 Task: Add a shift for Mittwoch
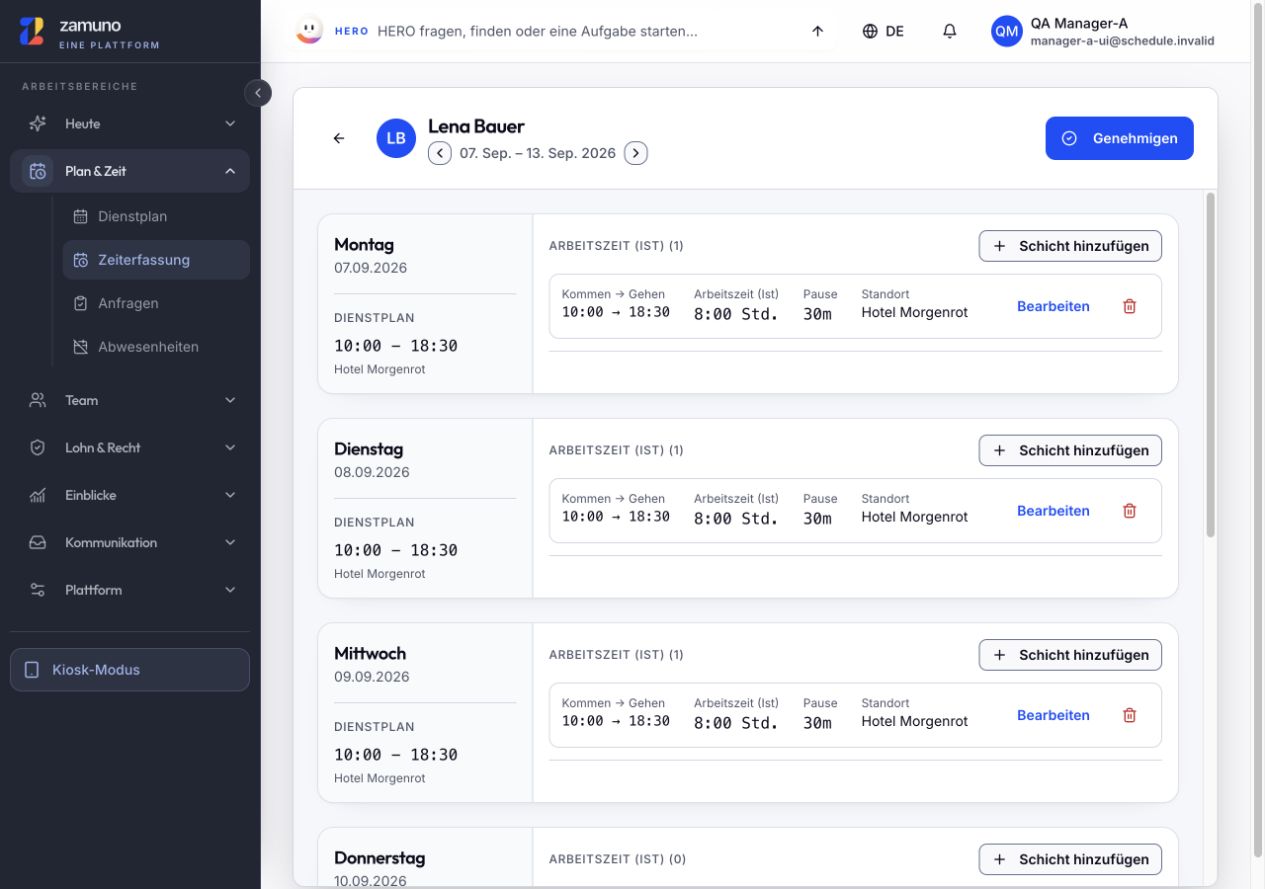point(1070,655)
